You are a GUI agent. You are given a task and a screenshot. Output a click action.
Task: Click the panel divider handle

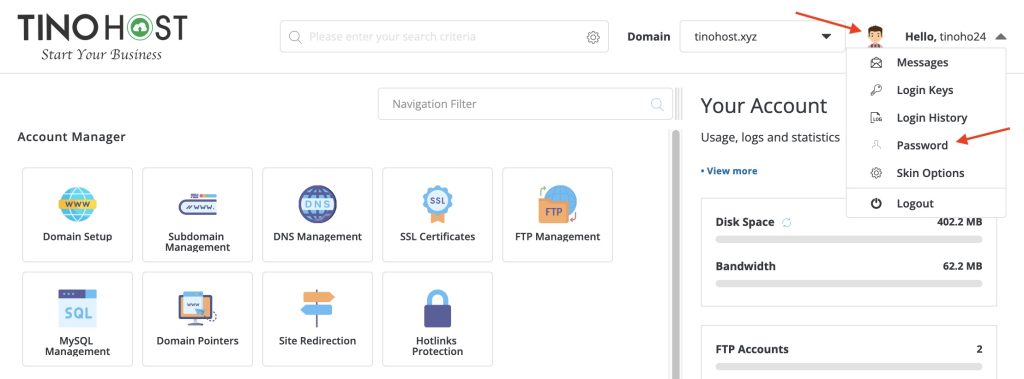click(679, 105)
